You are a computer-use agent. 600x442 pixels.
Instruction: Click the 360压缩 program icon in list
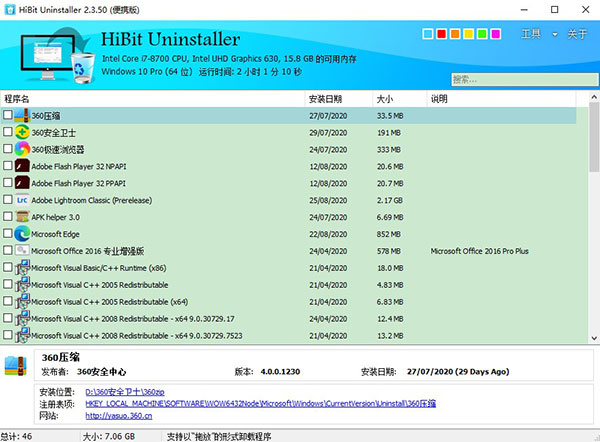(22, 116)
